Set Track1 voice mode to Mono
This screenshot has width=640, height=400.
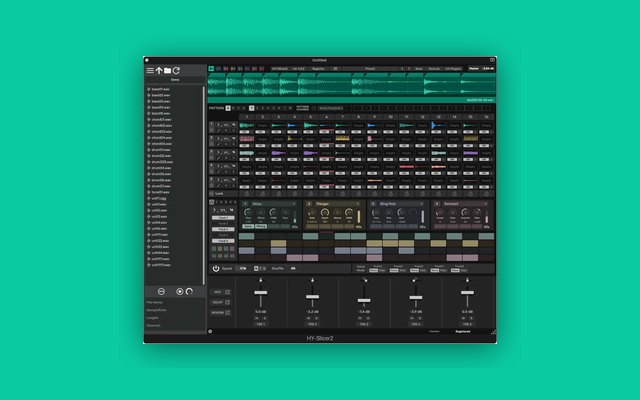[x=373, y=271]
